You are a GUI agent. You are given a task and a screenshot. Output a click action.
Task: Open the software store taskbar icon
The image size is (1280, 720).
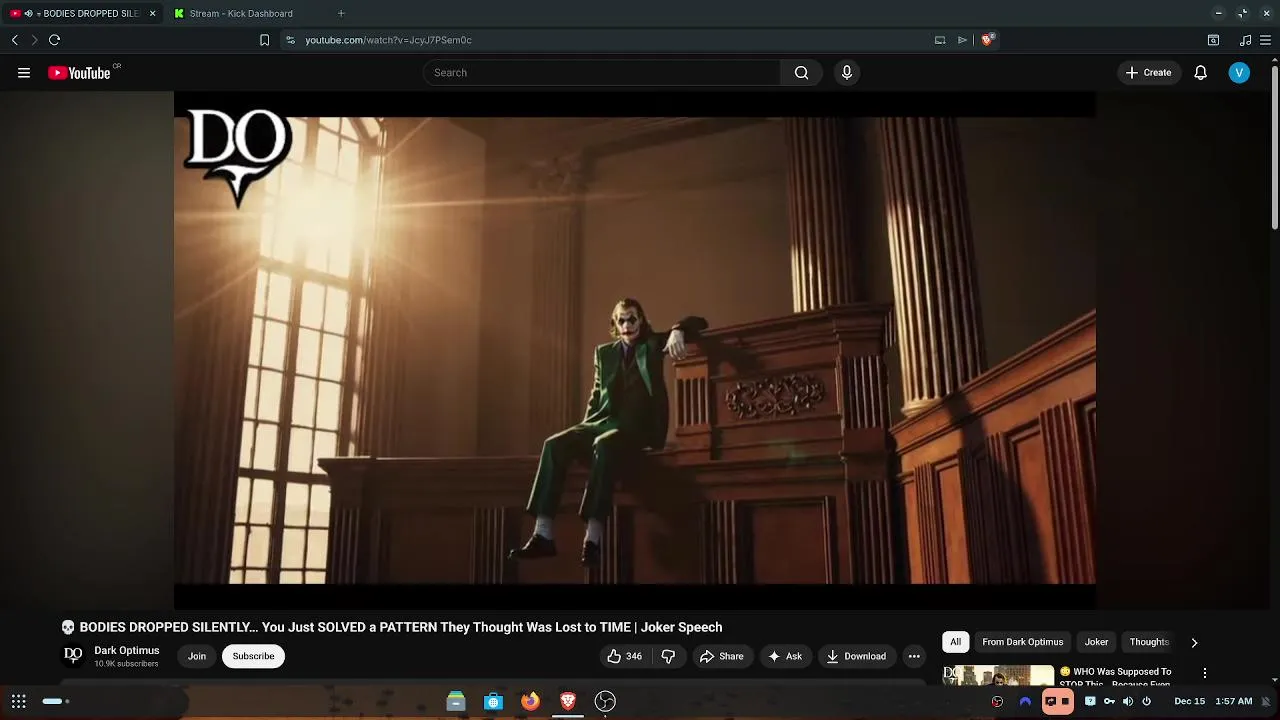(x=493, y=701)
